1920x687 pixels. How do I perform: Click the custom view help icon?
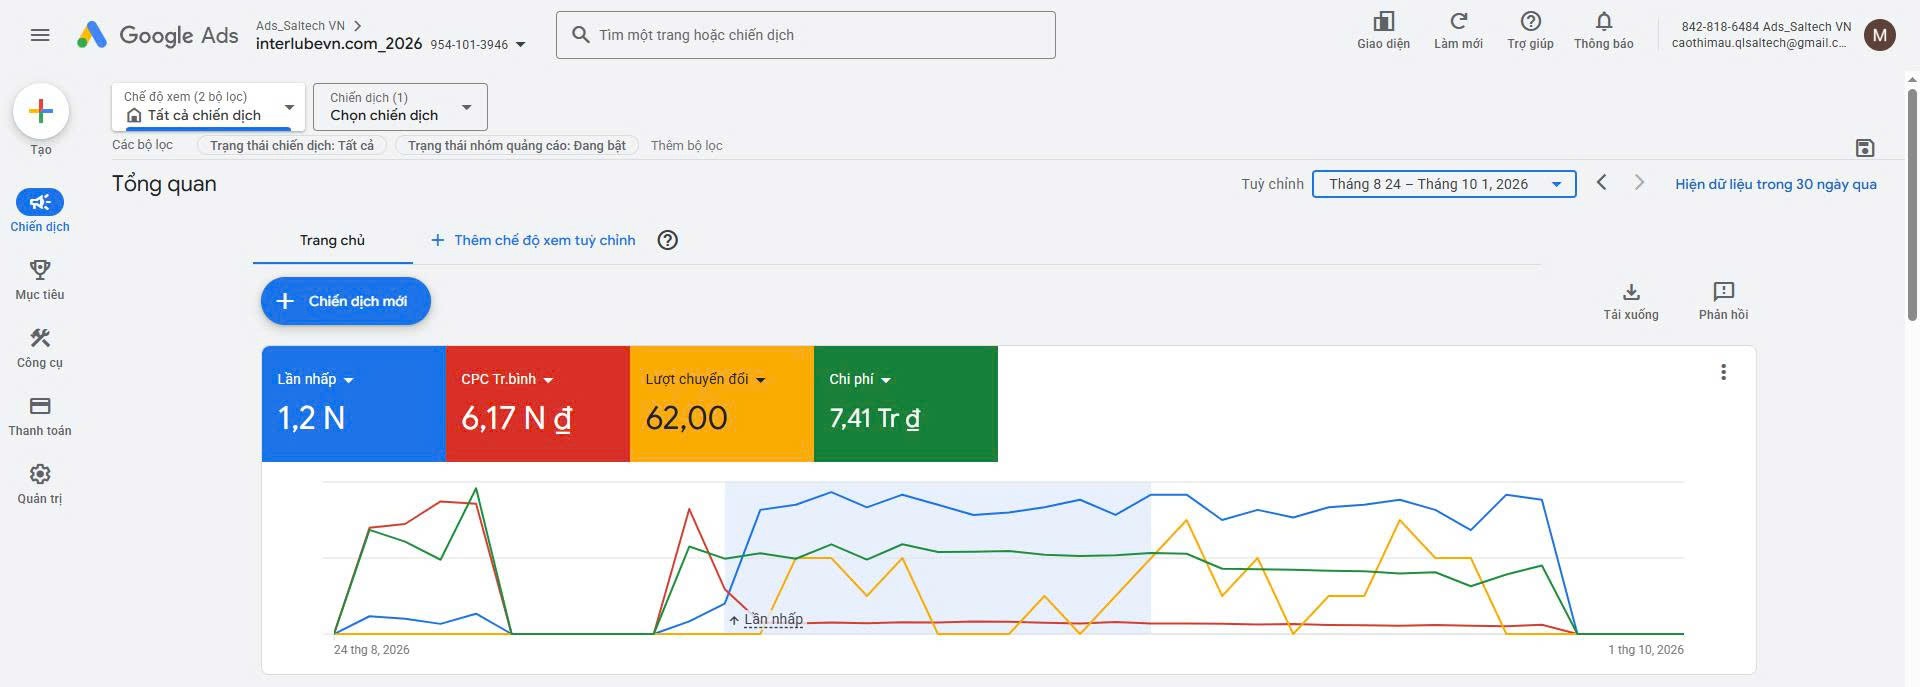pos(668,240)
